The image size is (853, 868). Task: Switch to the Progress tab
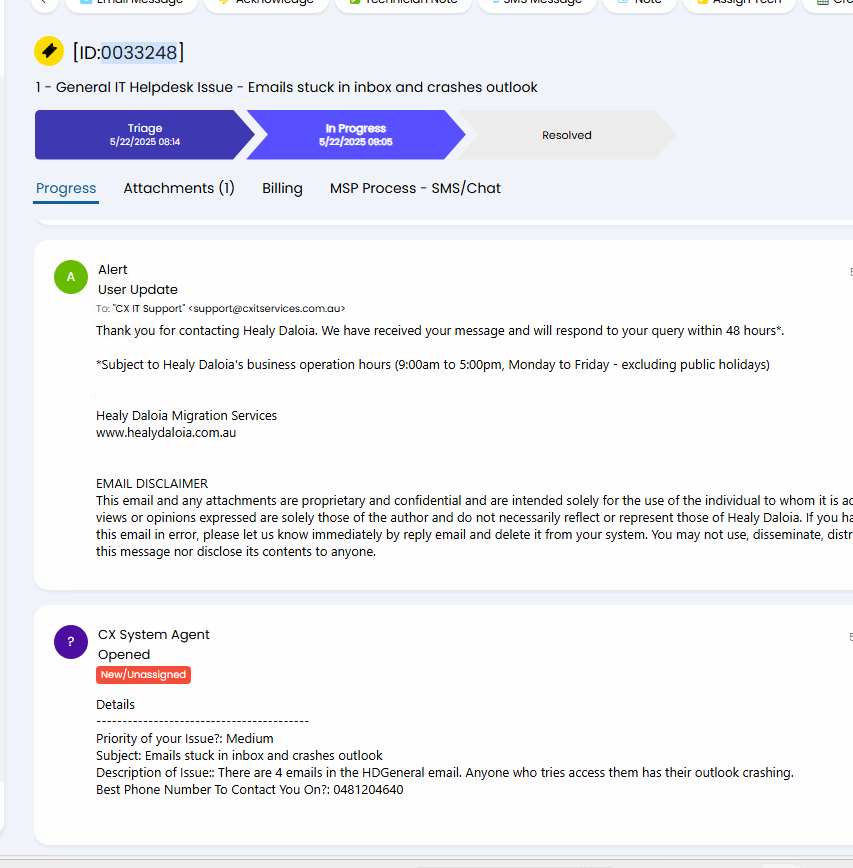(x=66, y=188)
